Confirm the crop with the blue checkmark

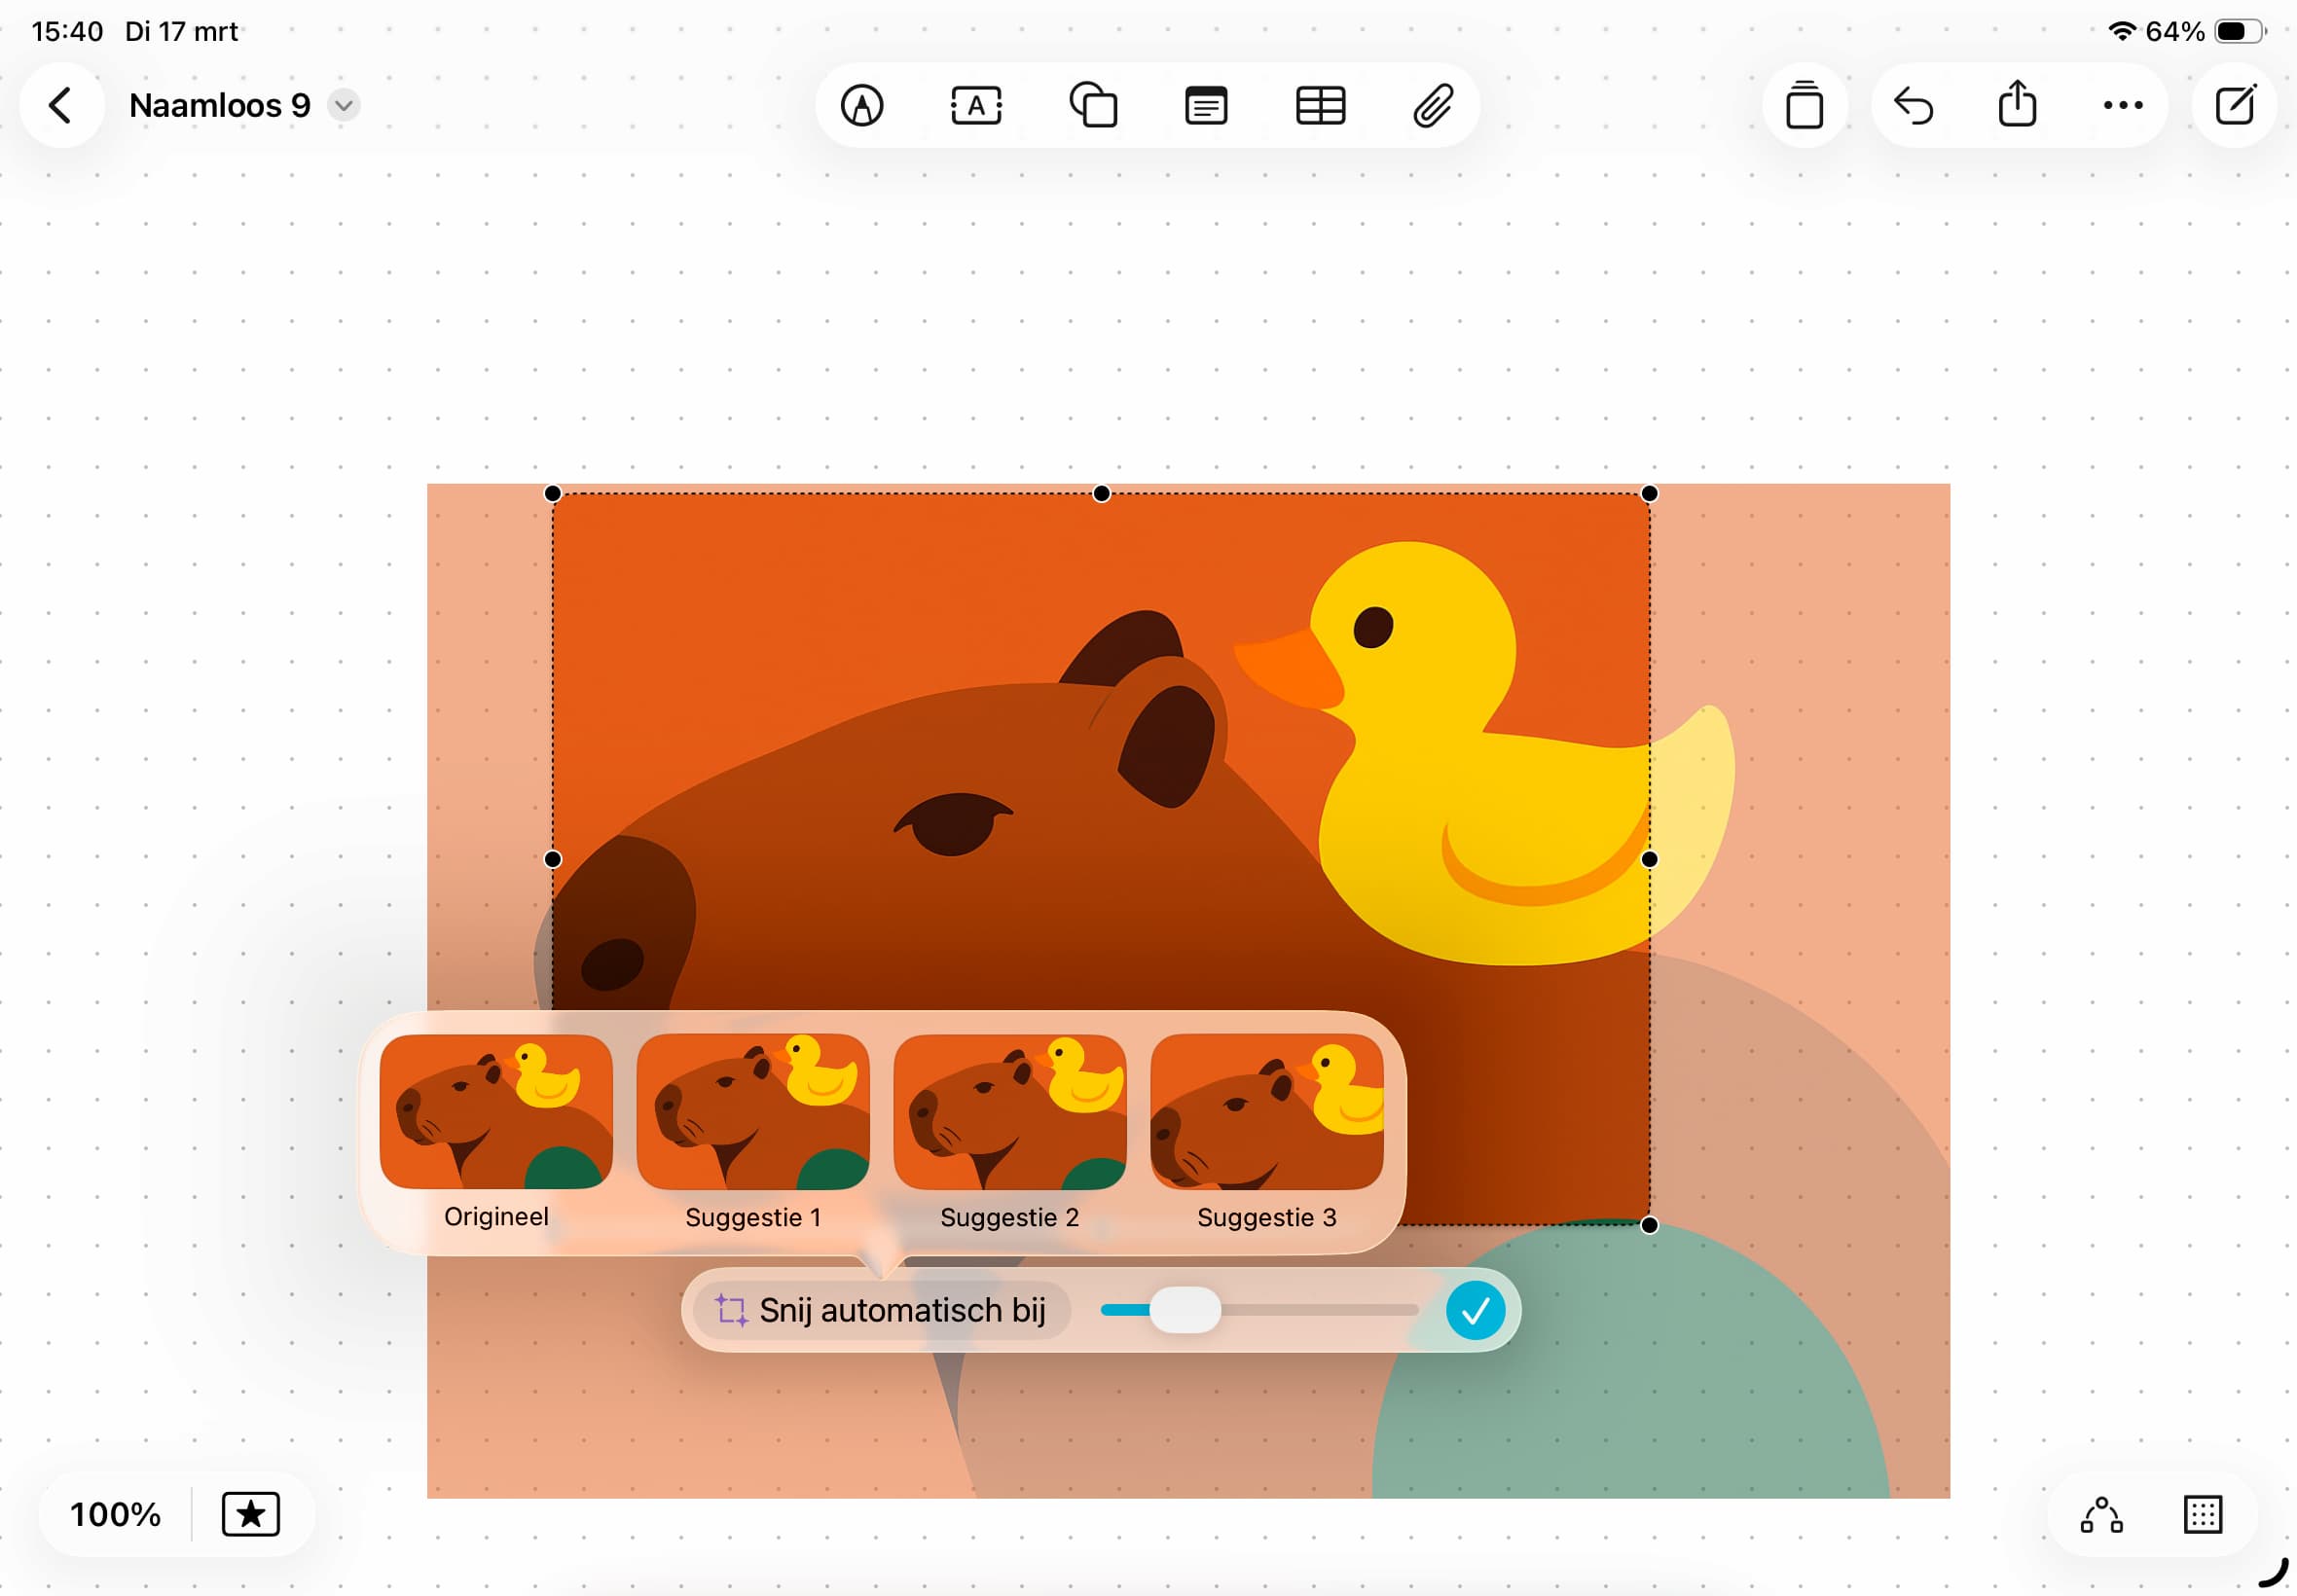click(x=1475, y=1310)
